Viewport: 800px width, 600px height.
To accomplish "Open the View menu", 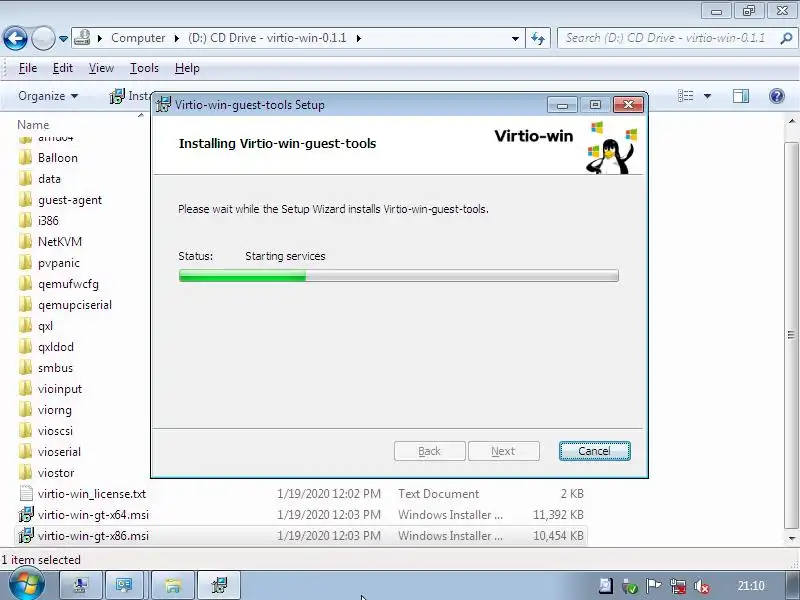I will (x=101, y=68).
